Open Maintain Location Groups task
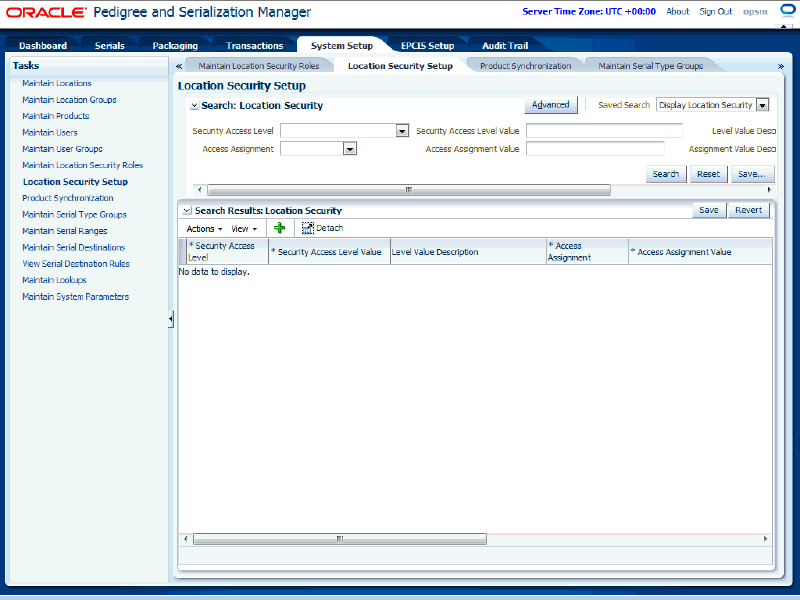 point(69,99)
